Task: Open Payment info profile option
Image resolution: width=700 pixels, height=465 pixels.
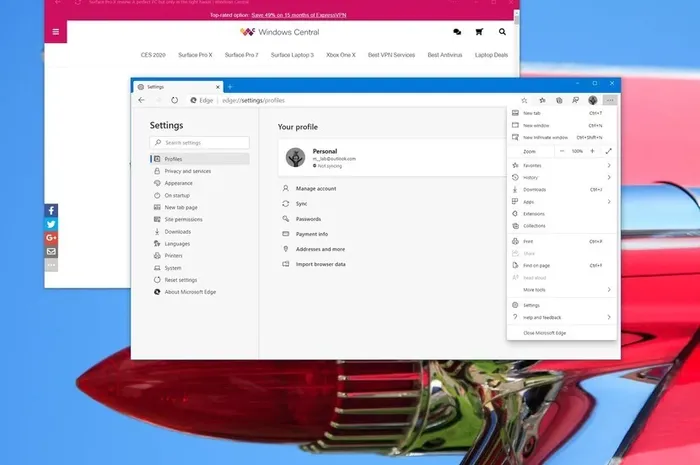Action: [305, 234]
